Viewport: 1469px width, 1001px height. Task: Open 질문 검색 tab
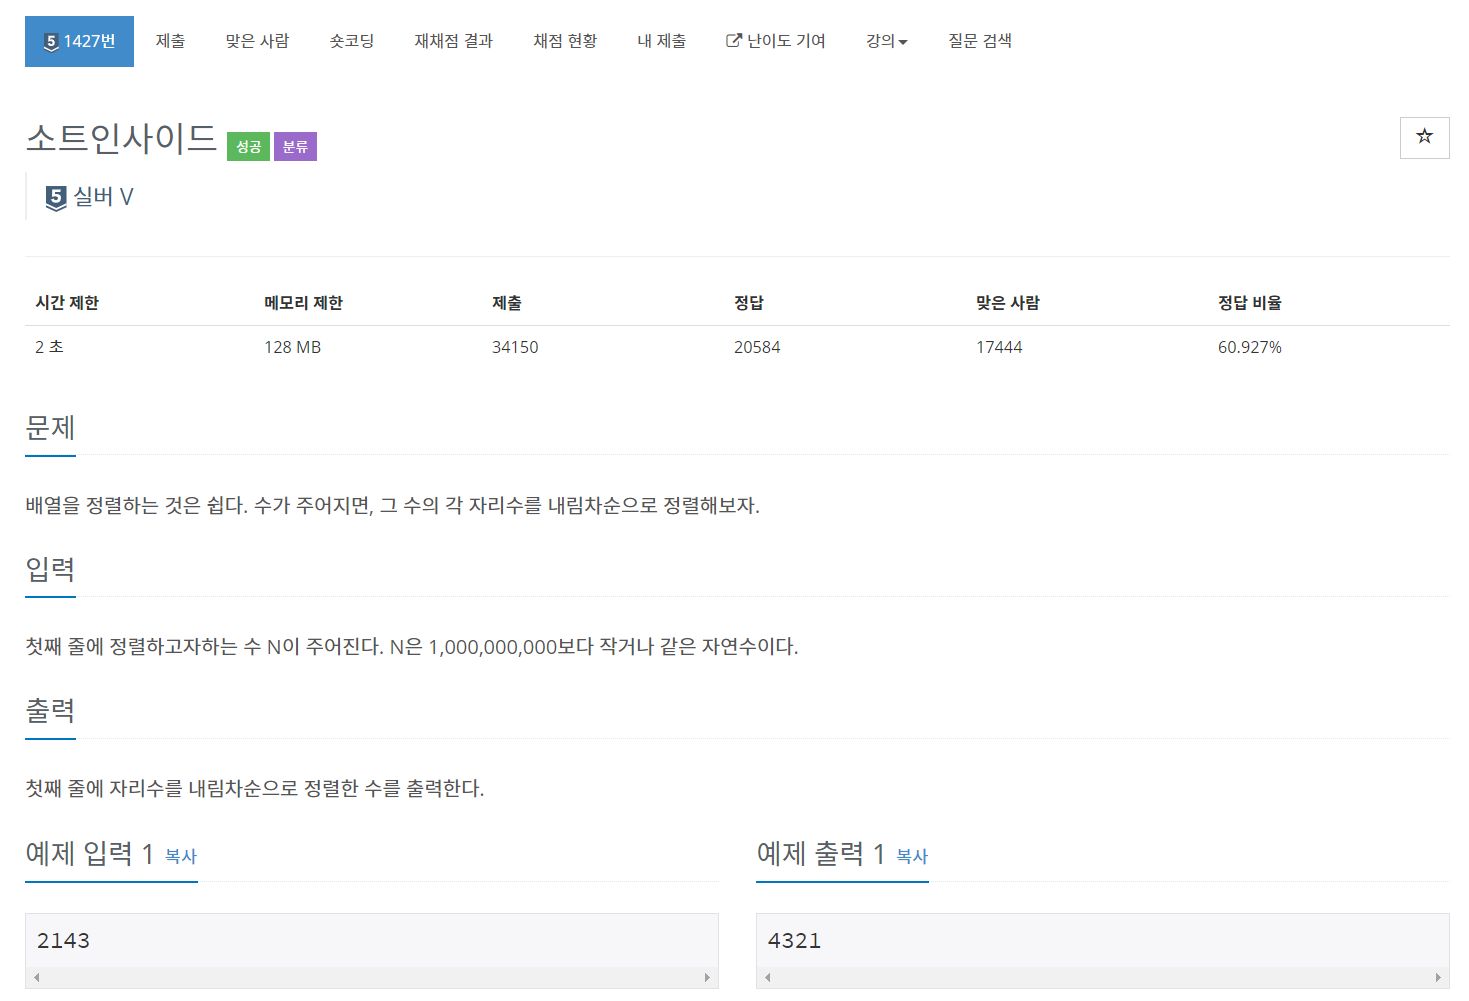click(x=980, y=41)
